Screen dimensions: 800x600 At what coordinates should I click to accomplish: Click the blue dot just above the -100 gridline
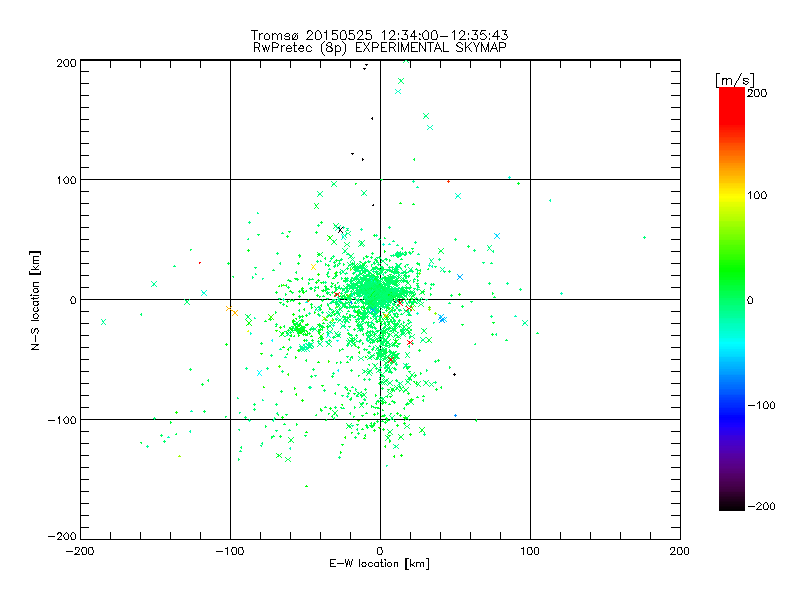456,415
